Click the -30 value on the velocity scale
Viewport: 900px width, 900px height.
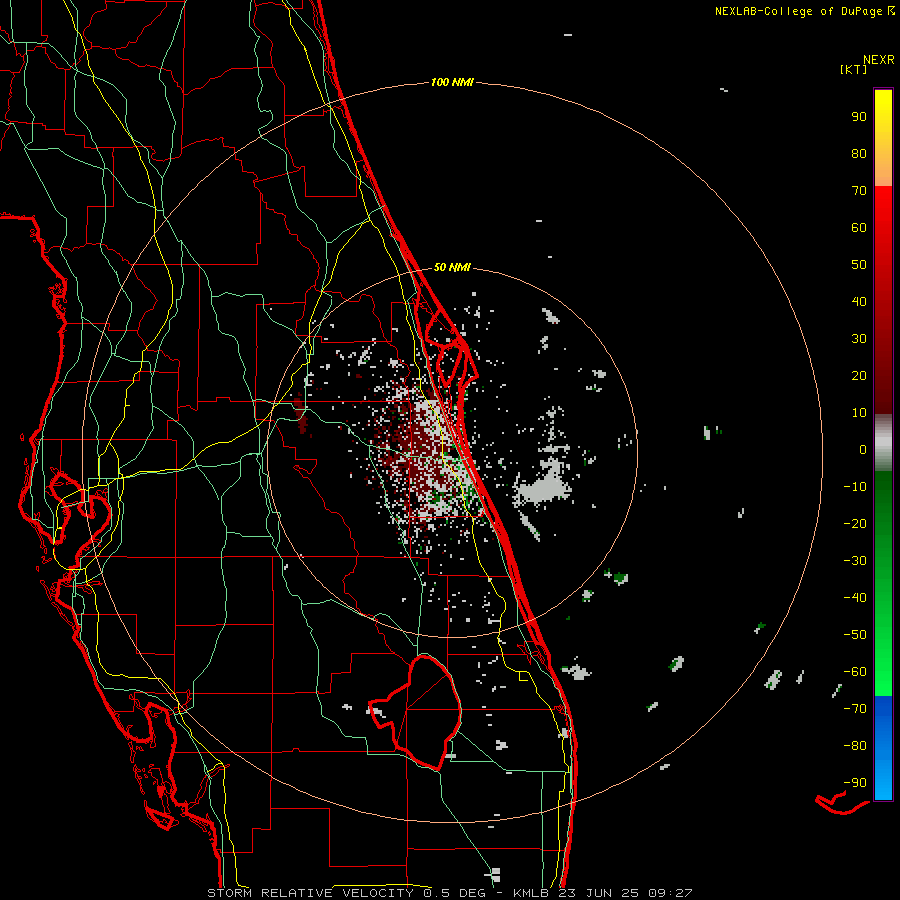[x=855, y=561]
